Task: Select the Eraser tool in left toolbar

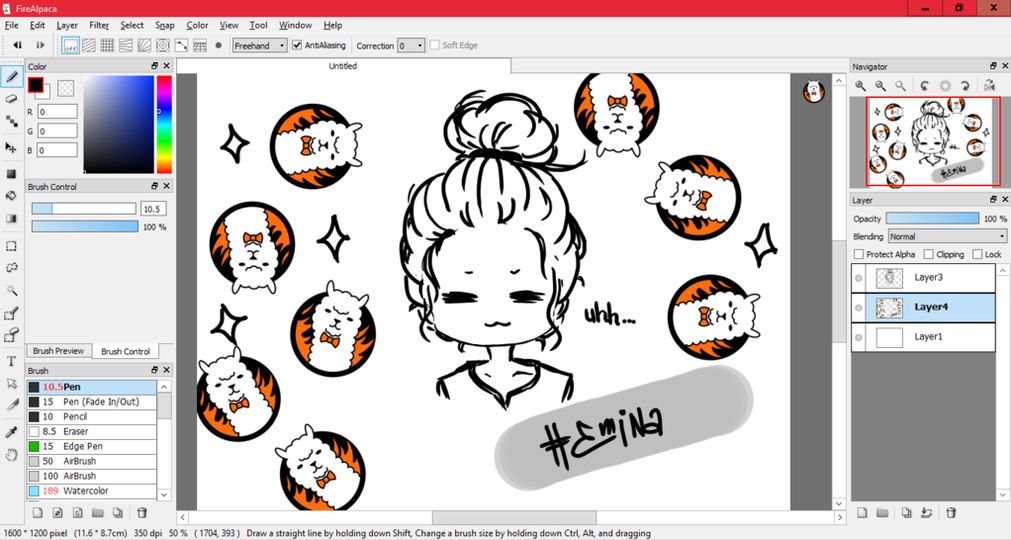Action: pos(12,99)
